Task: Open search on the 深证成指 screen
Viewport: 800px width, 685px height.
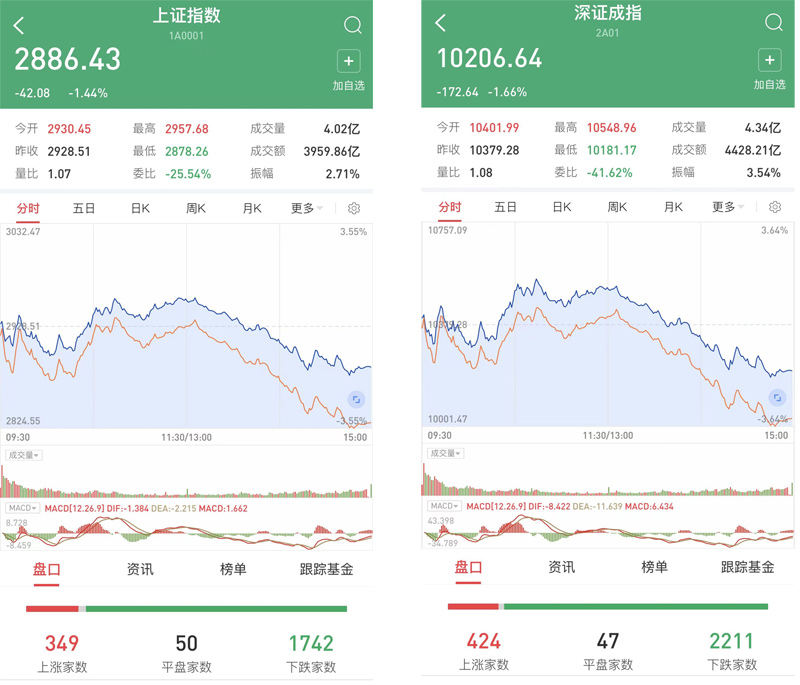Action: [774, 22]
